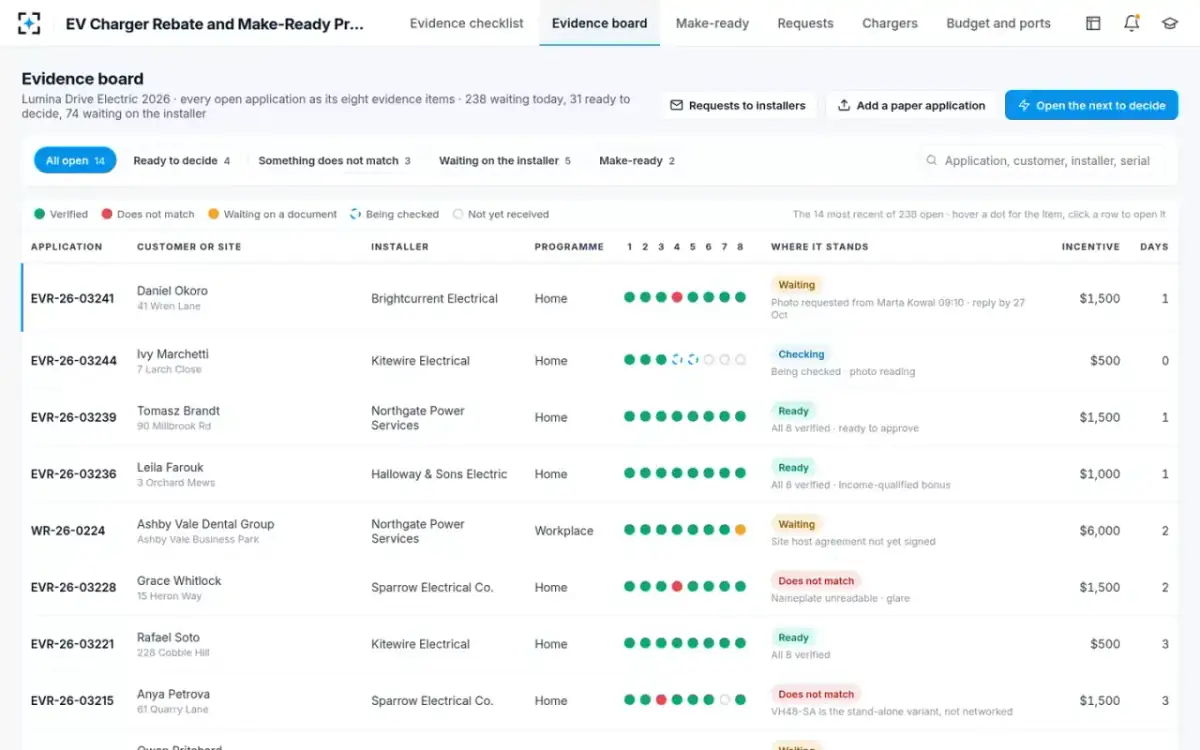This screenshot has height=750, width=1200.
Task: Click the app logo icon
Action: (x=30, y=23)
